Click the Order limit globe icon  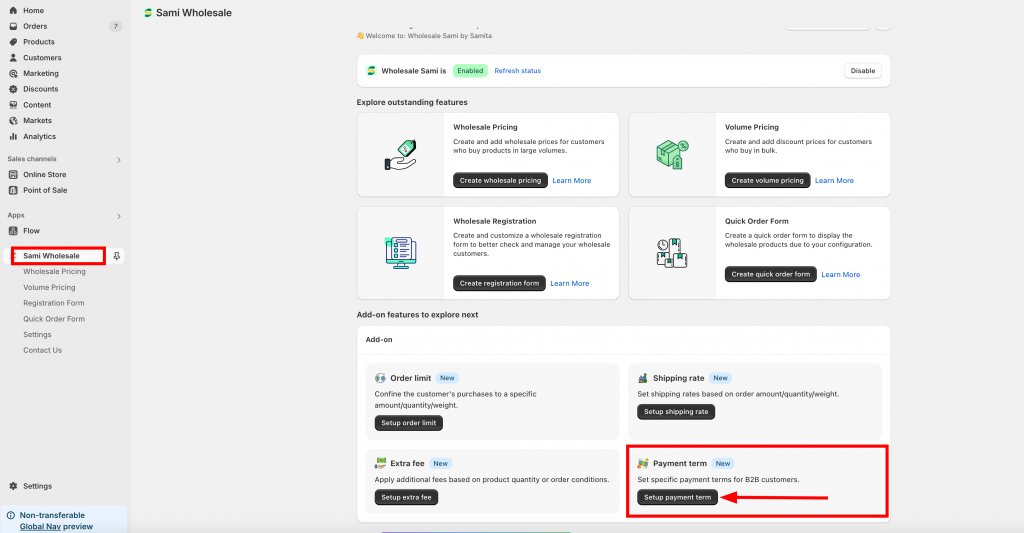[x=380, y=378]
